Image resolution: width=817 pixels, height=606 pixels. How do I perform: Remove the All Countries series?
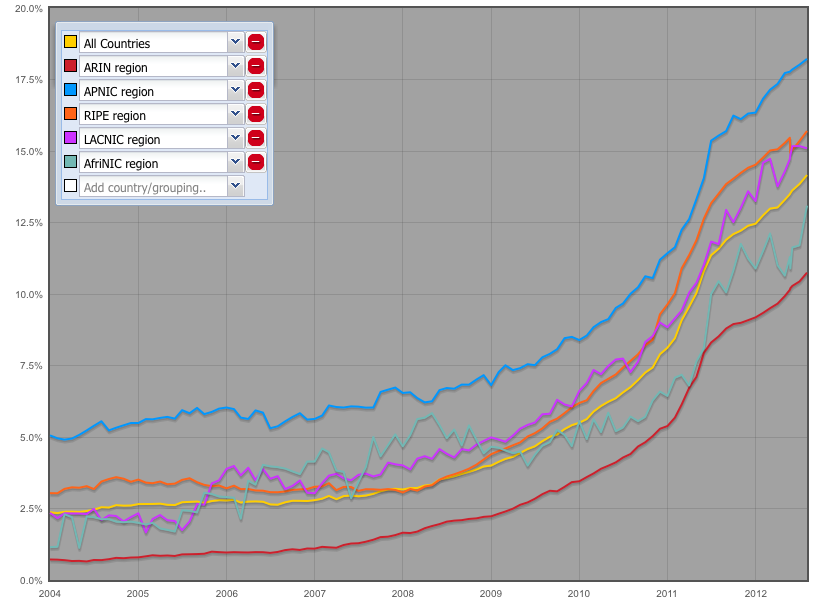(x=256, y=42)
